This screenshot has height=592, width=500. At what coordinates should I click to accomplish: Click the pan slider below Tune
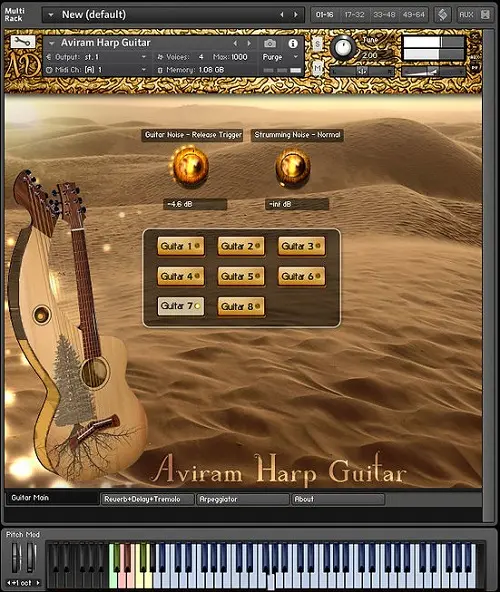362,71
